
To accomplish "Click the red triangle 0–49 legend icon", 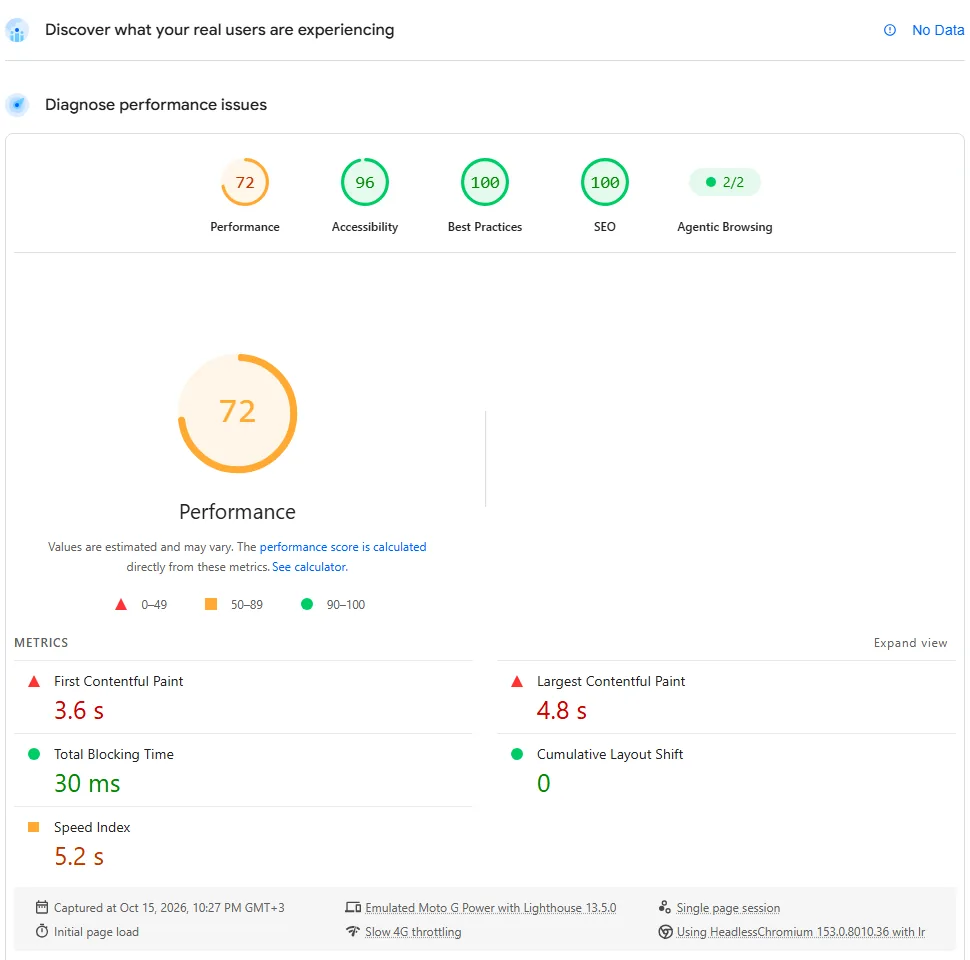I will [x=121, y=604].
